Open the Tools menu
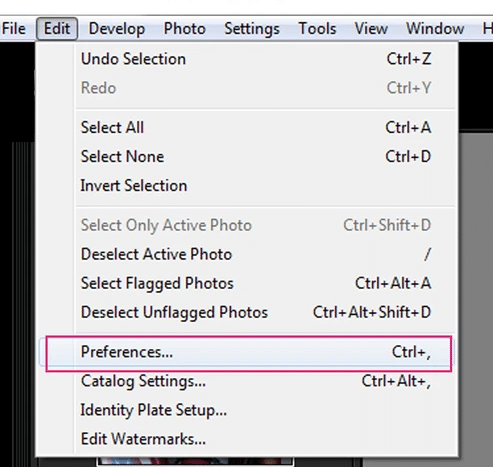Image resolution: width=493 pixels, height=467 pixels. click(x=317, y=29)
